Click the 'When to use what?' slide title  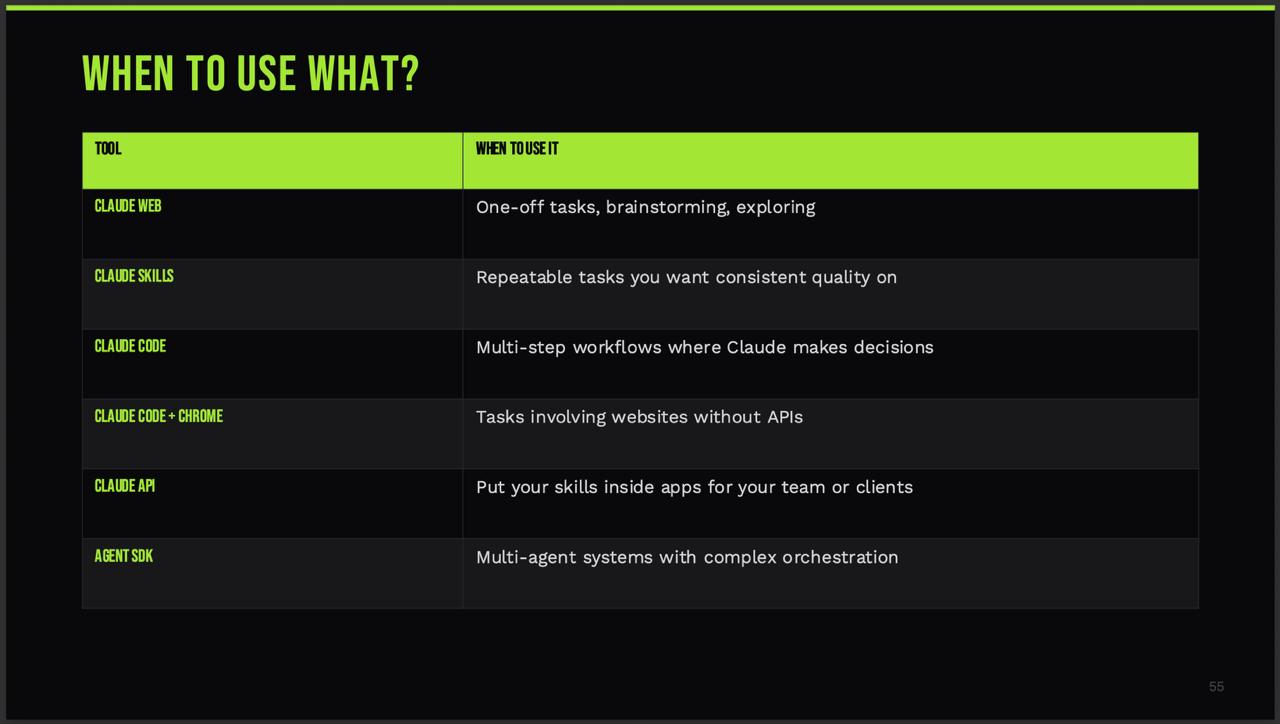(250, 74)
